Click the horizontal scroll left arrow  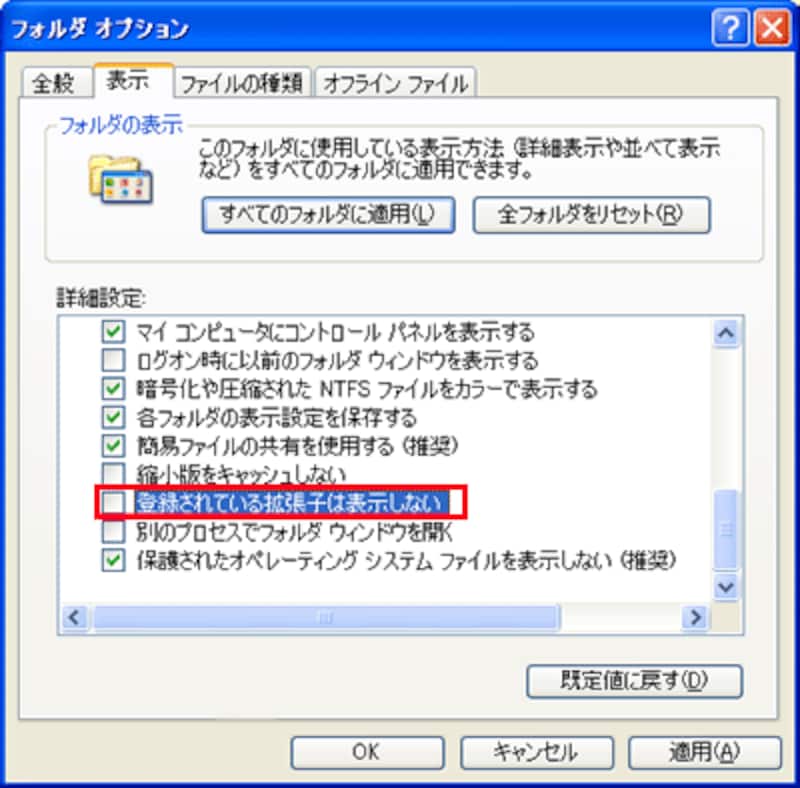click(x=74, y=618)
